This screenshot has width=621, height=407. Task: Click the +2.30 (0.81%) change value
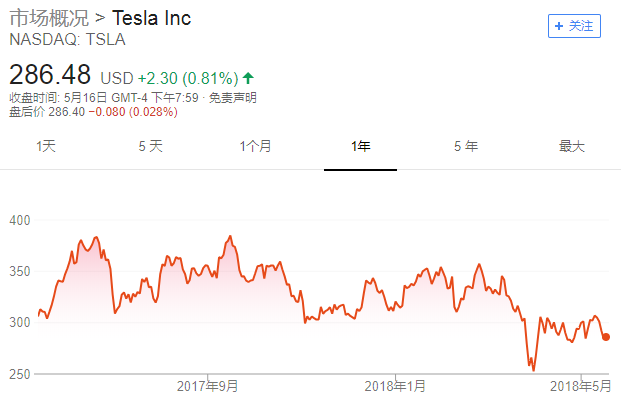point(188,77)
